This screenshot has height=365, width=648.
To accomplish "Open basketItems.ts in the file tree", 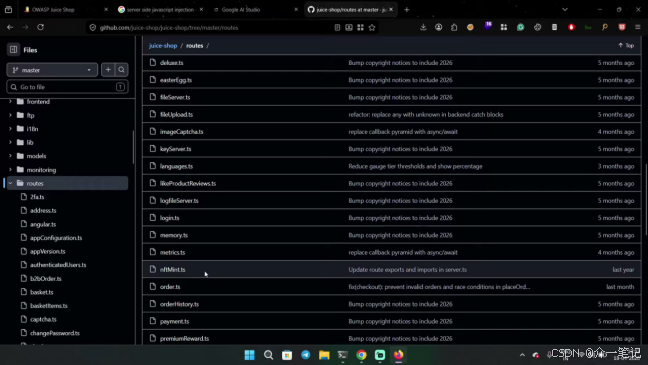I will 48,306.
